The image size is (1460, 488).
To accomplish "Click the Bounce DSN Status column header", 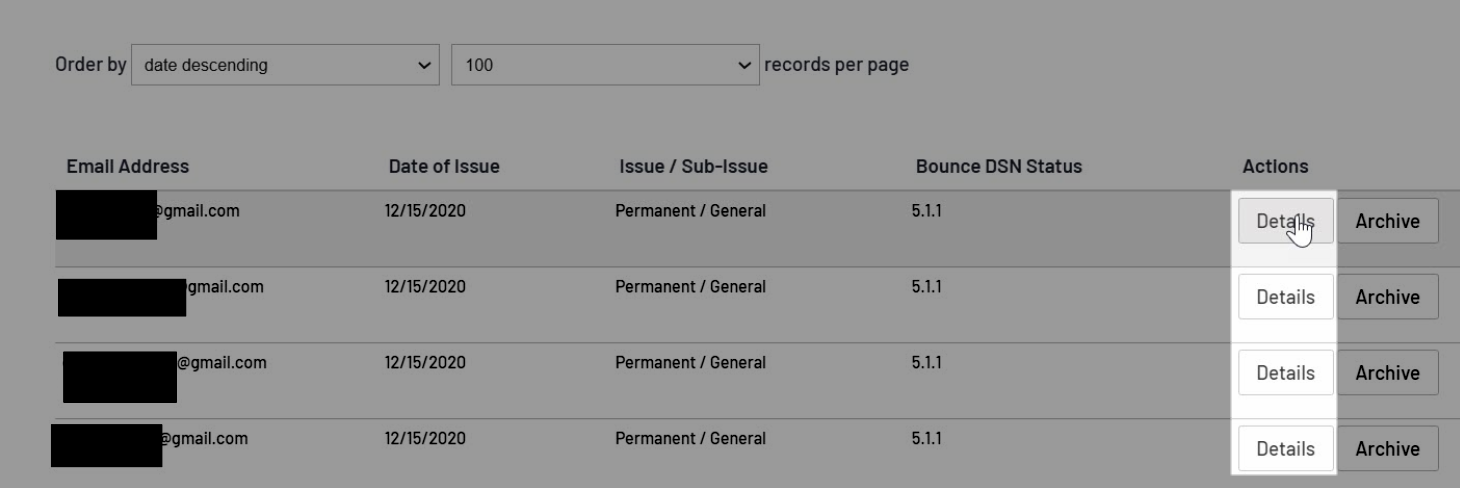I will (x=998, y=167).
